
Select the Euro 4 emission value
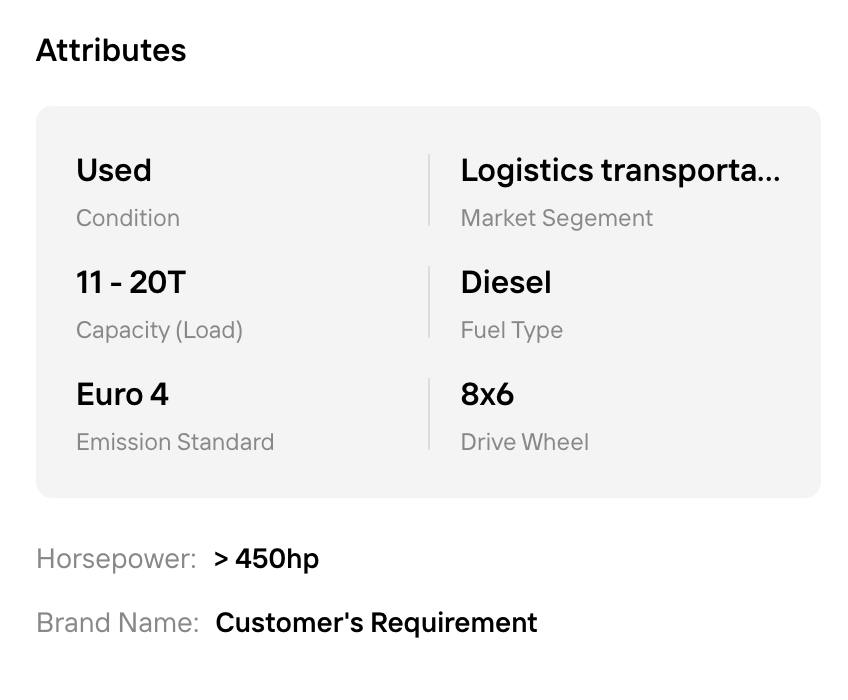tap(122, 394)
